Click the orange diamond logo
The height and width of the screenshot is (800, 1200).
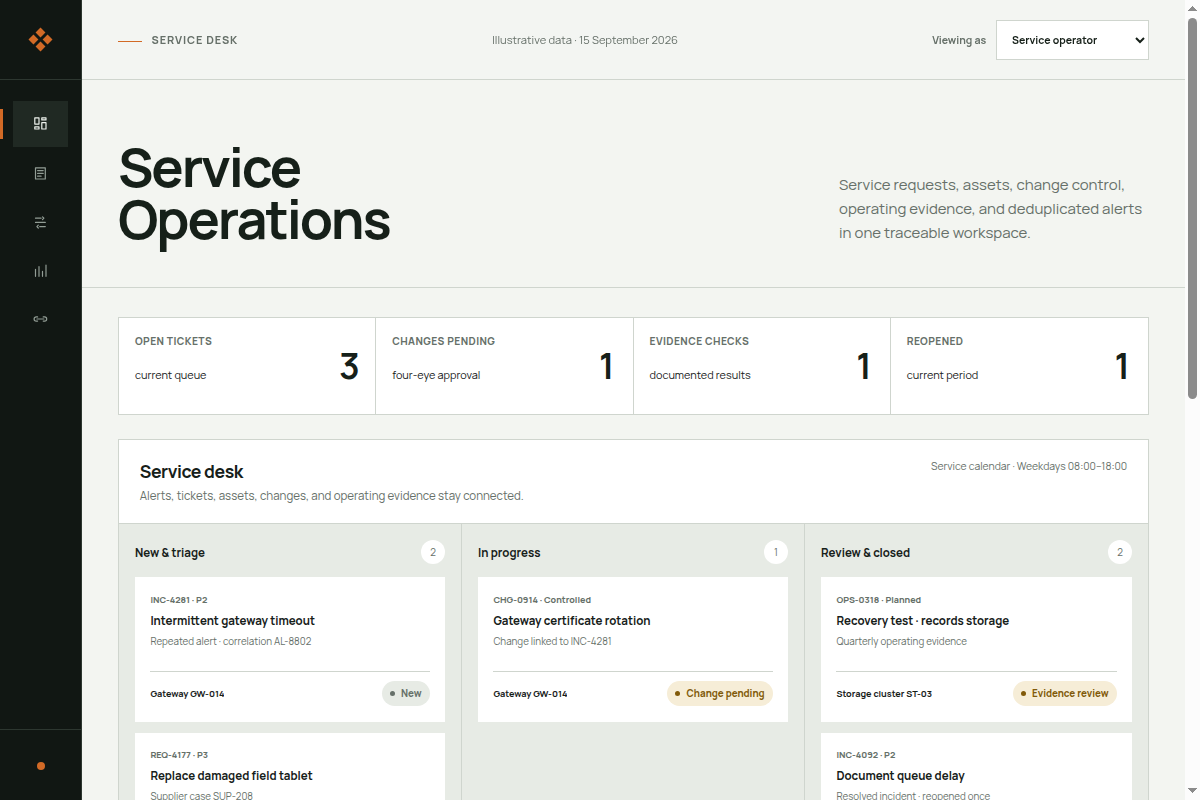click(x=40, y=40)
